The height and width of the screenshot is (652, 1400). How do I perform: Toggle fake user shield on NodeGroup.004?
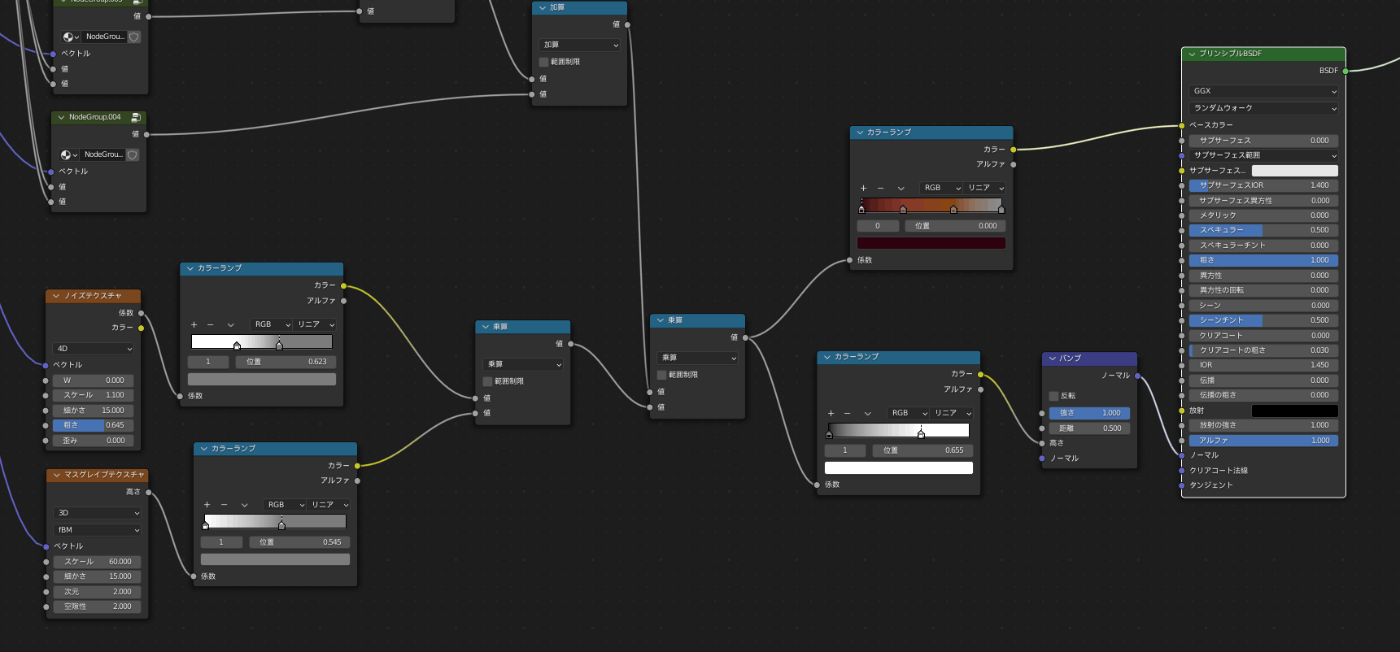pos(134,155)
